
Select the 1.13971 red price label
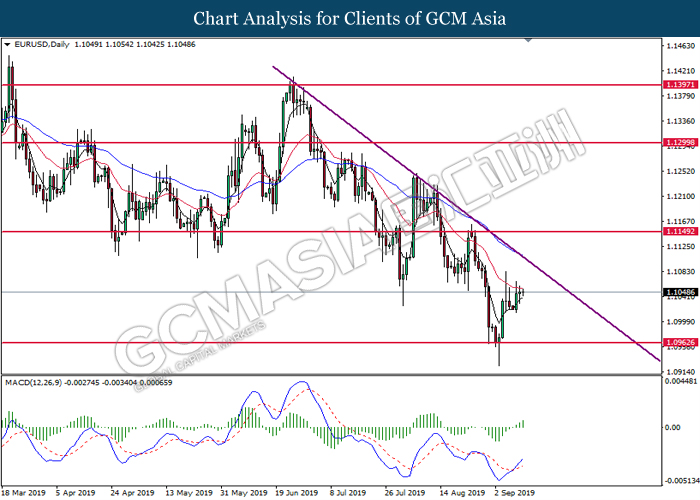coord(680,84)
